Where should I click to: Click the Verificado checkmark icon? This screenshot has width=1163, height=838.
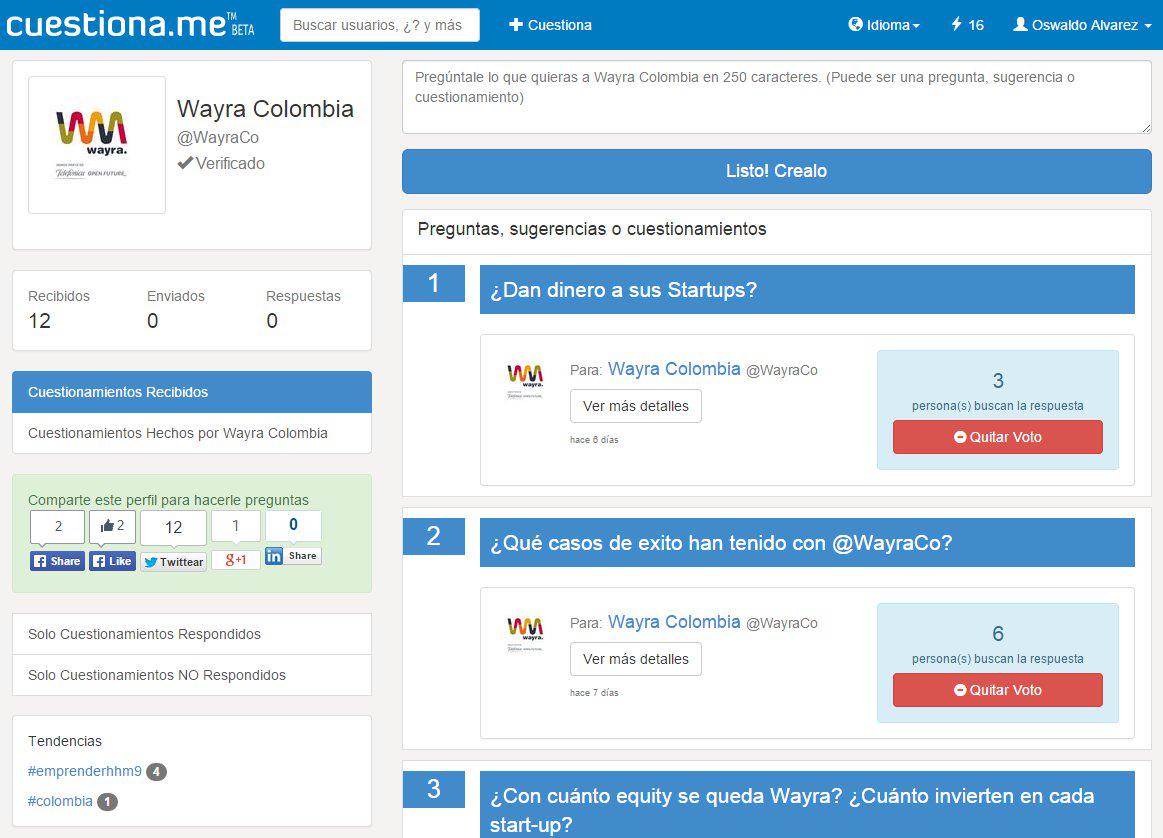point(185,162)
